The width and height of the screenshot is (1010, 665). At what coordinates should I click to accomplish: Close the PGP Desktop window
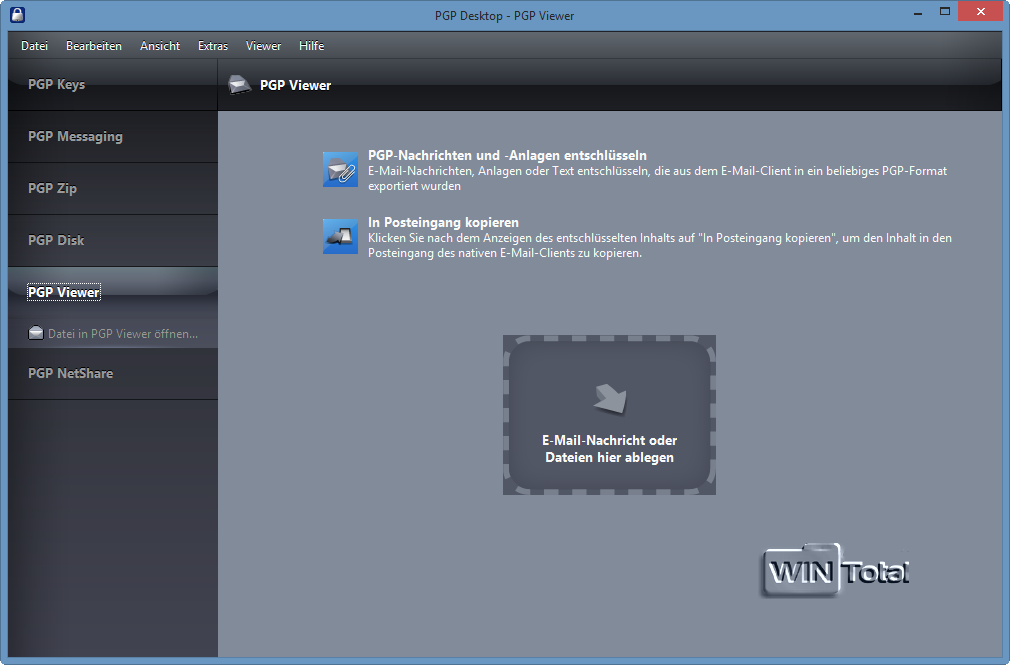[980, 12]
